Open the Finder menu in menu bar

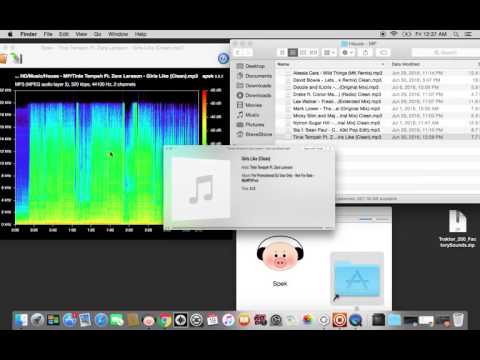pyautogui.click(x=29, y=34)
